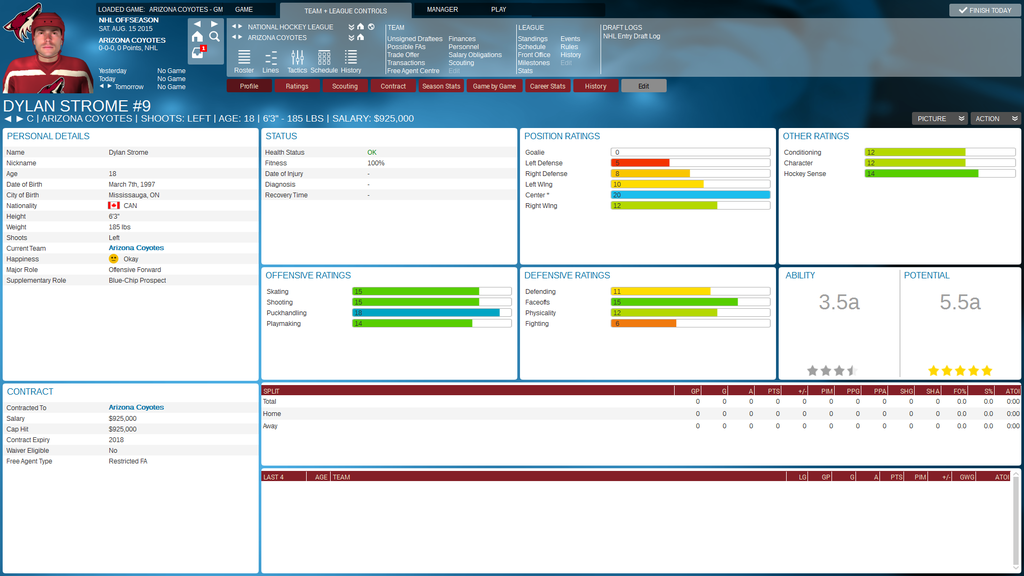The width and height of the screenshot is (1024, 576).
Task: Open the PICTURE dropdown
Action: click(939, 119)
